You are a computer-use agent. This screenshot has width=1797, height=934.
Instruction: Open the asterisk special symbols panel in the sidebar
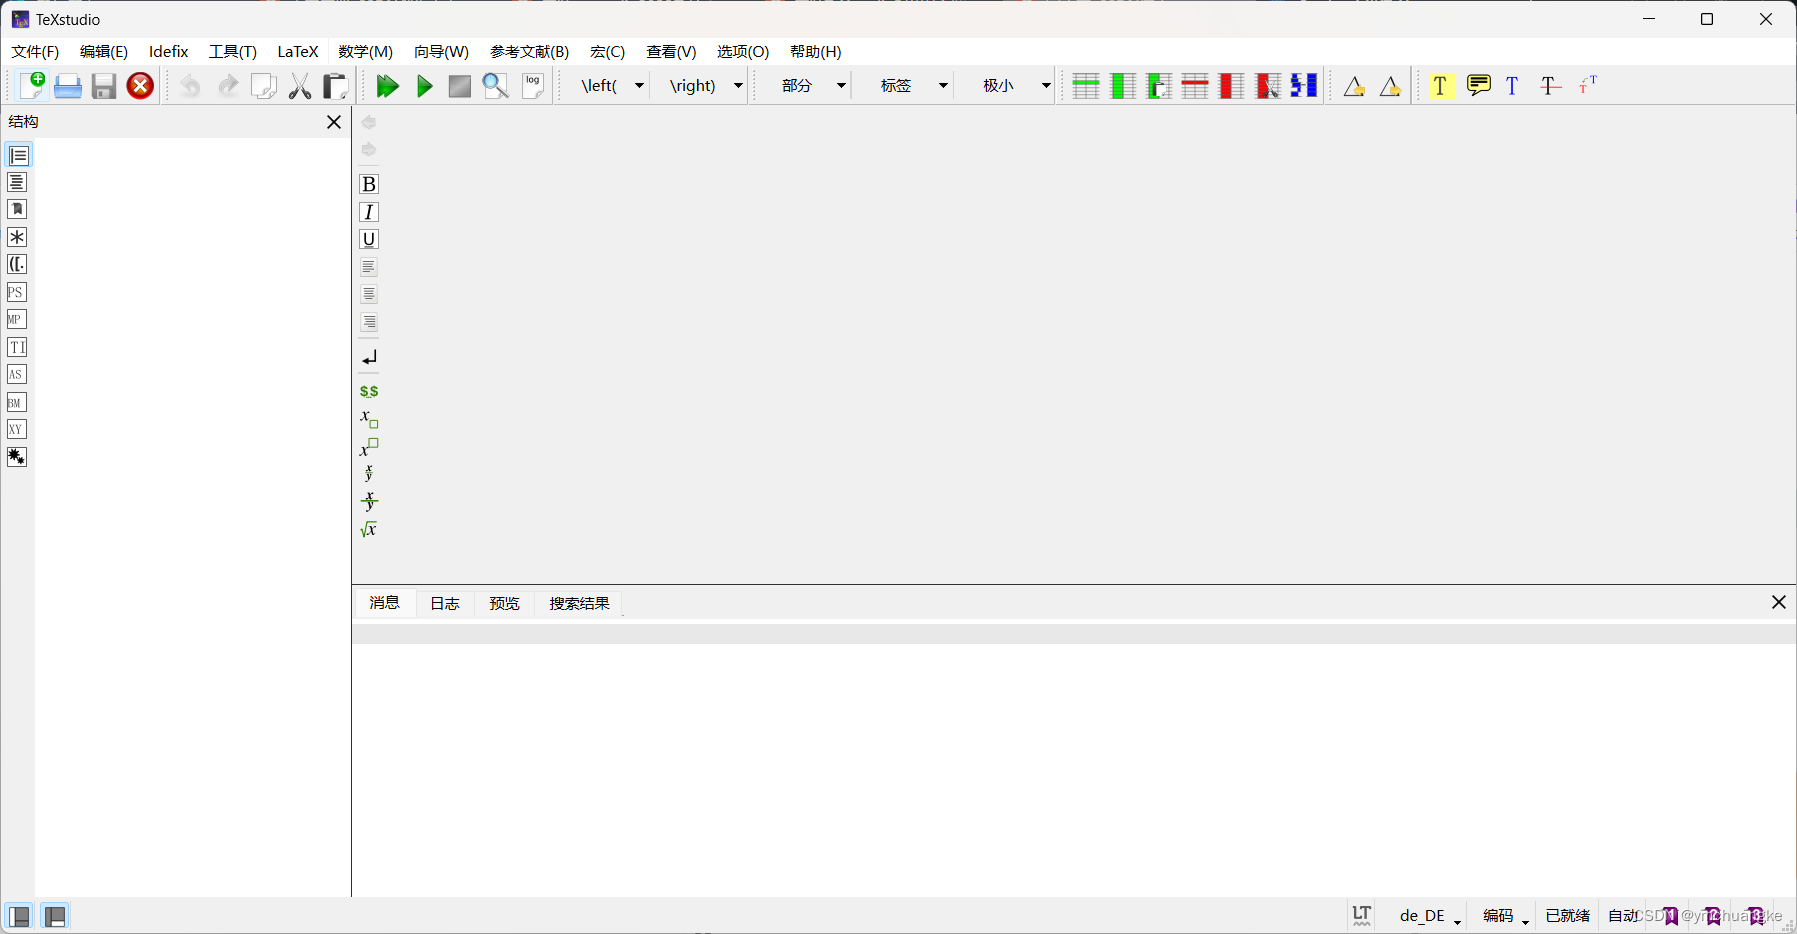coord(16,237)
